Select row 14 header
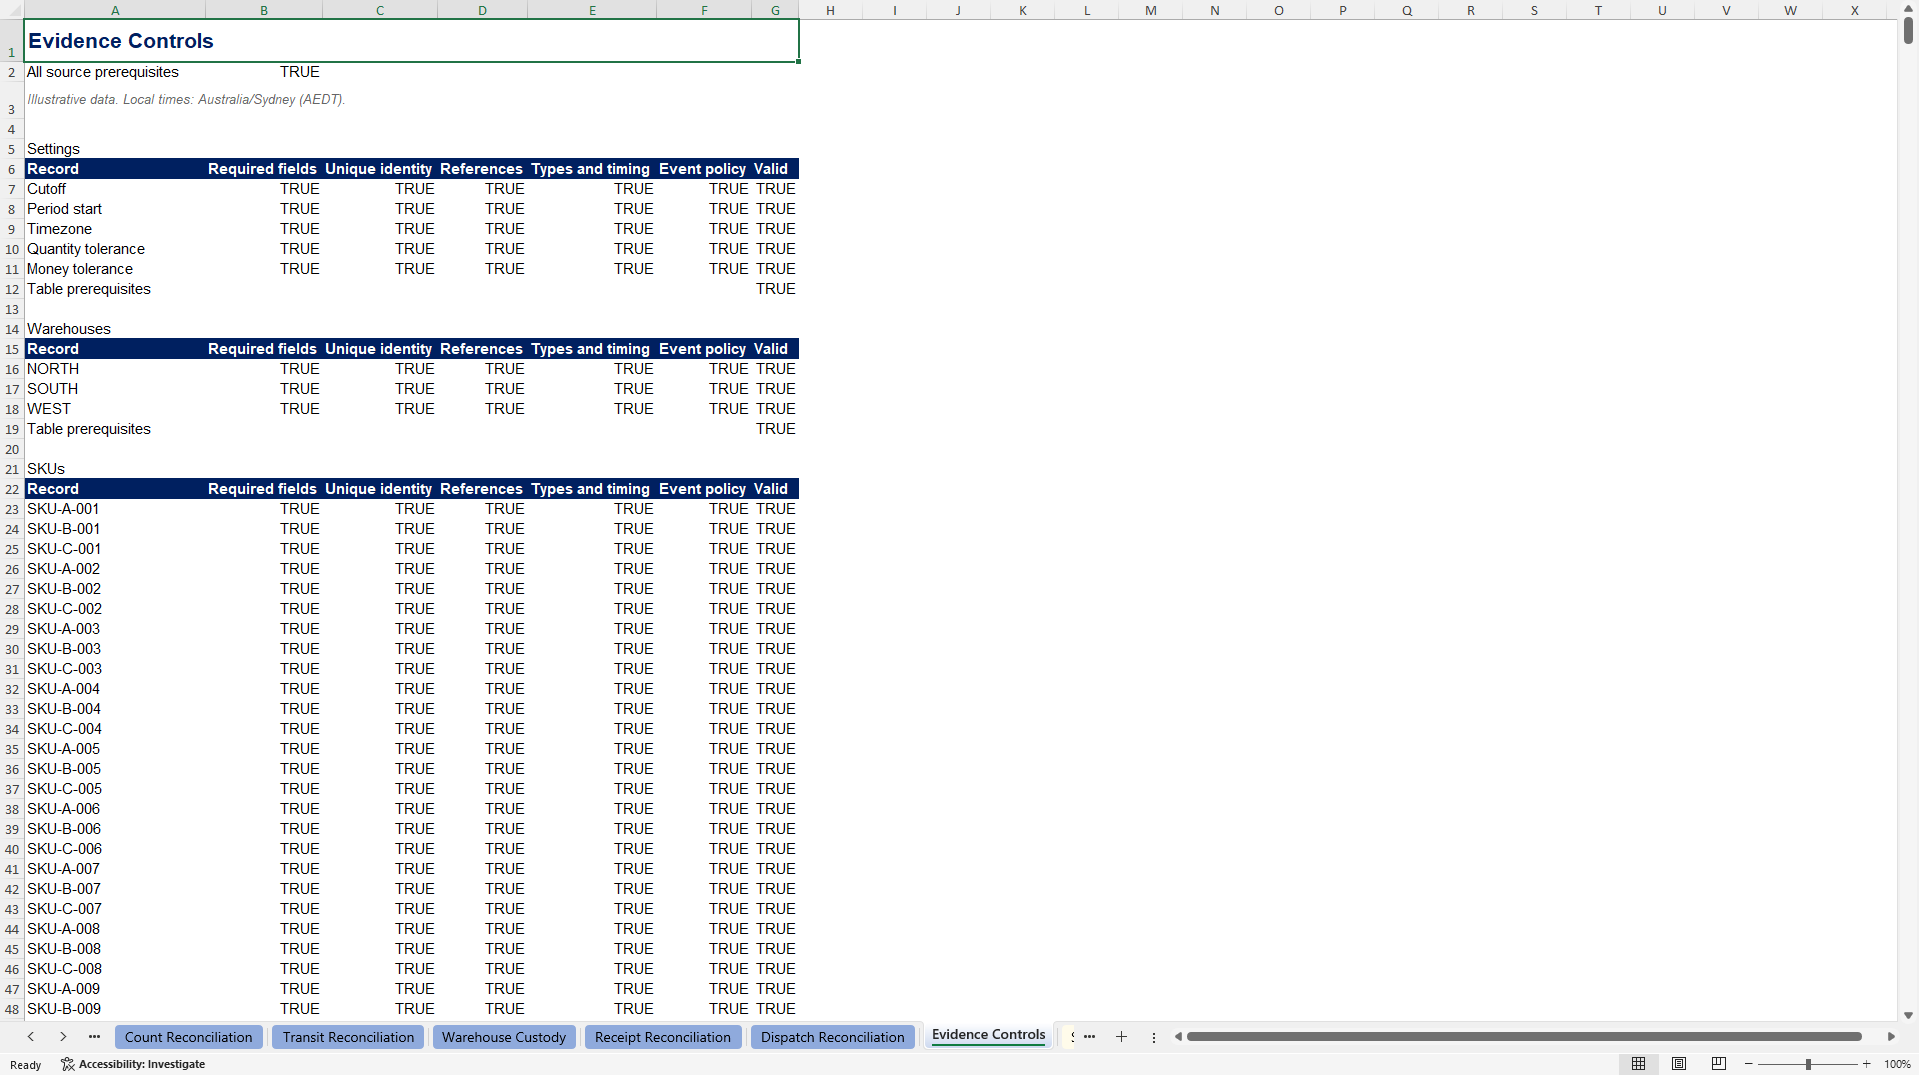Screen dimensions: 1919x1075 pyautogui.click(x=12, y=329)
